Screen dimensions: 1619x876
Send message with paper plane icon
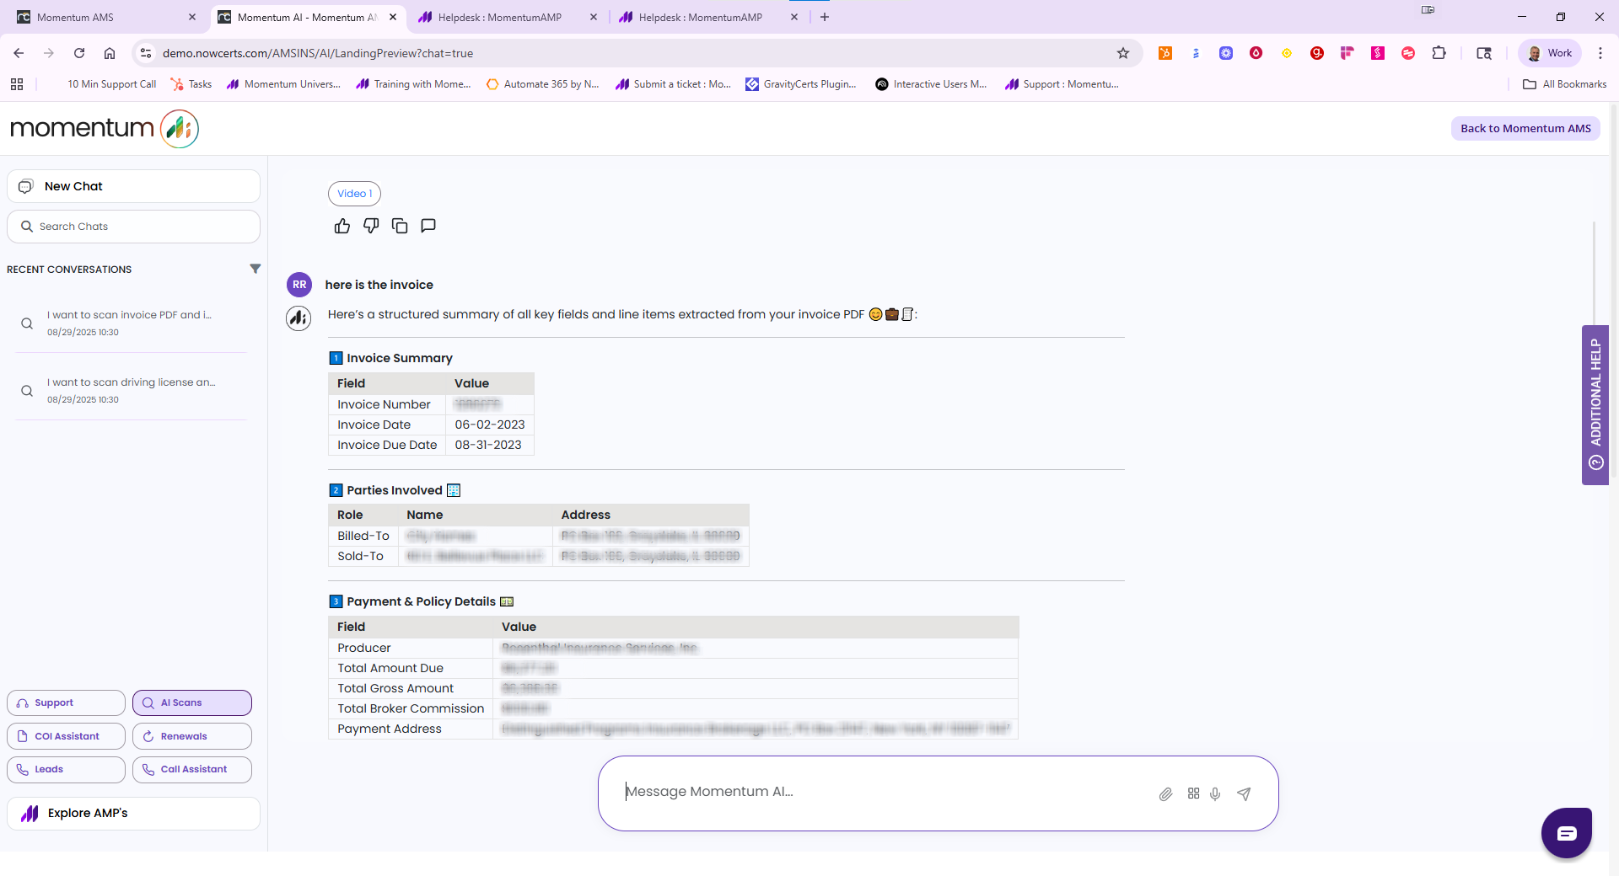click(1244, 794)
